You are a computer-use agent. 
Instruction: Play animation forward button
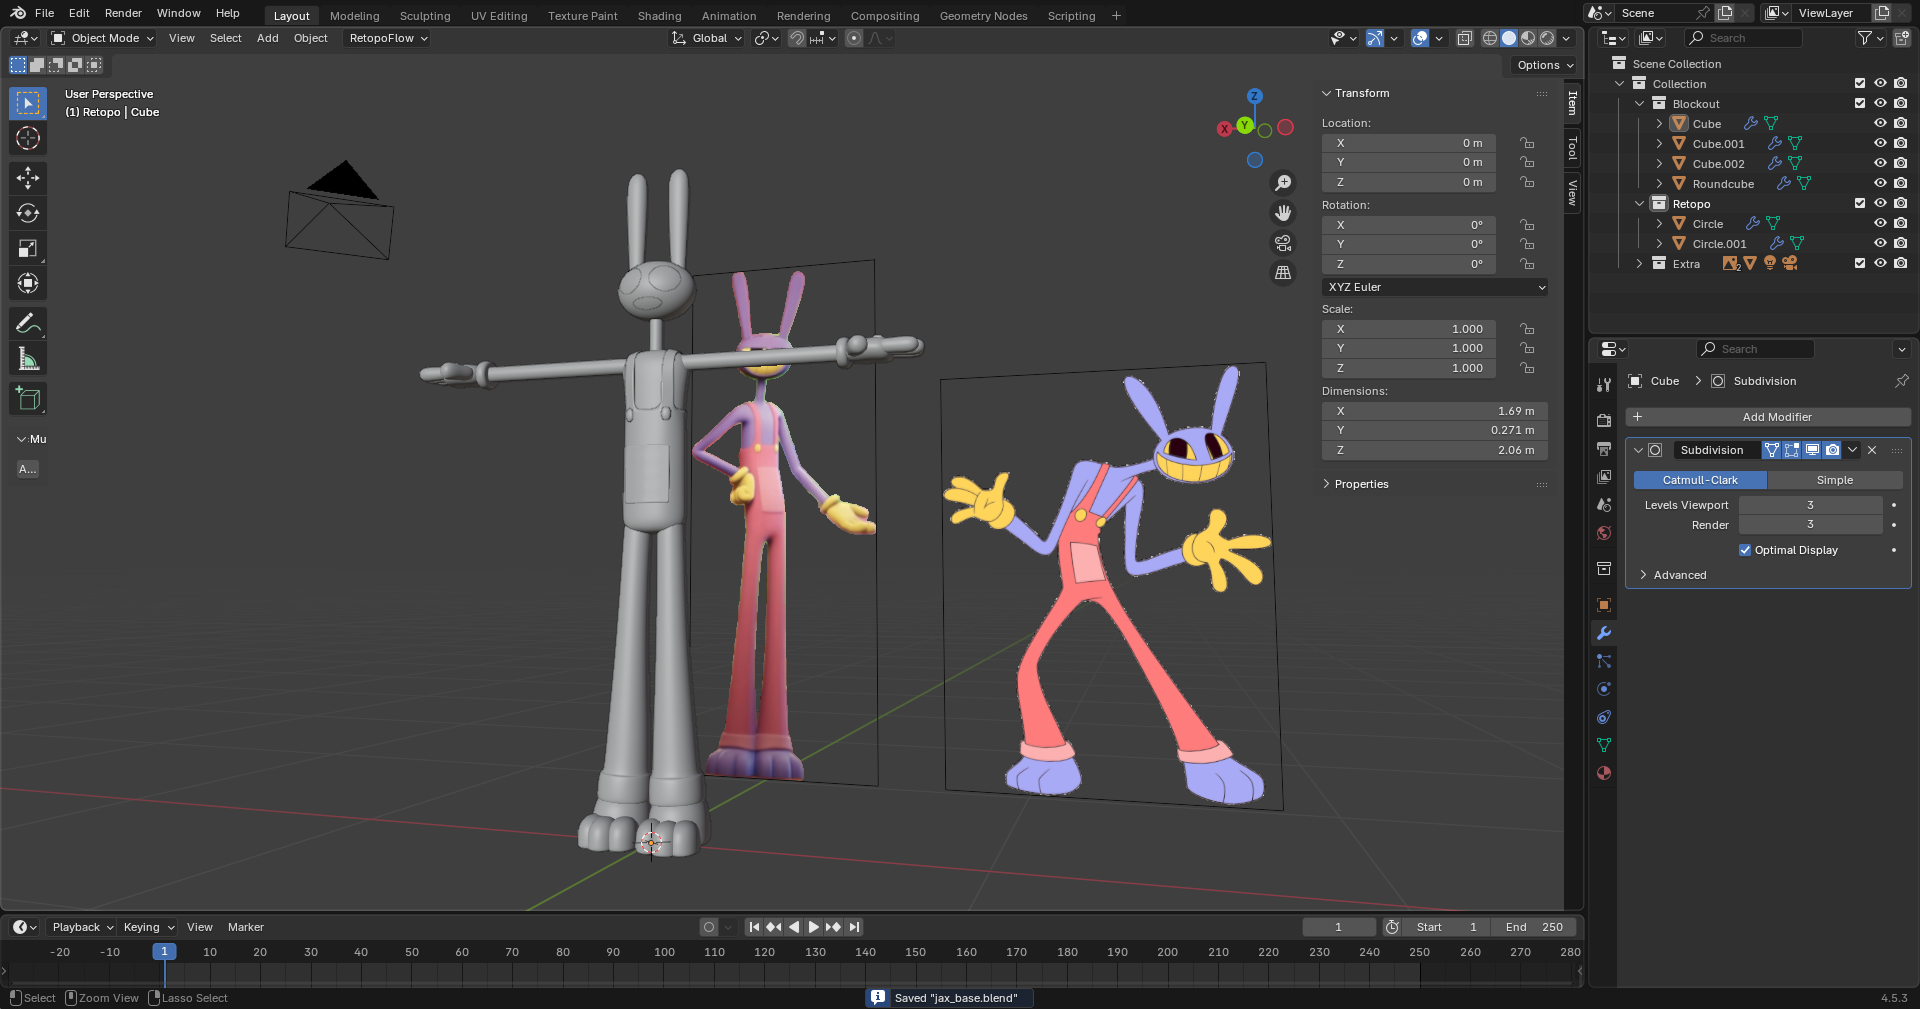click(814, 927)
